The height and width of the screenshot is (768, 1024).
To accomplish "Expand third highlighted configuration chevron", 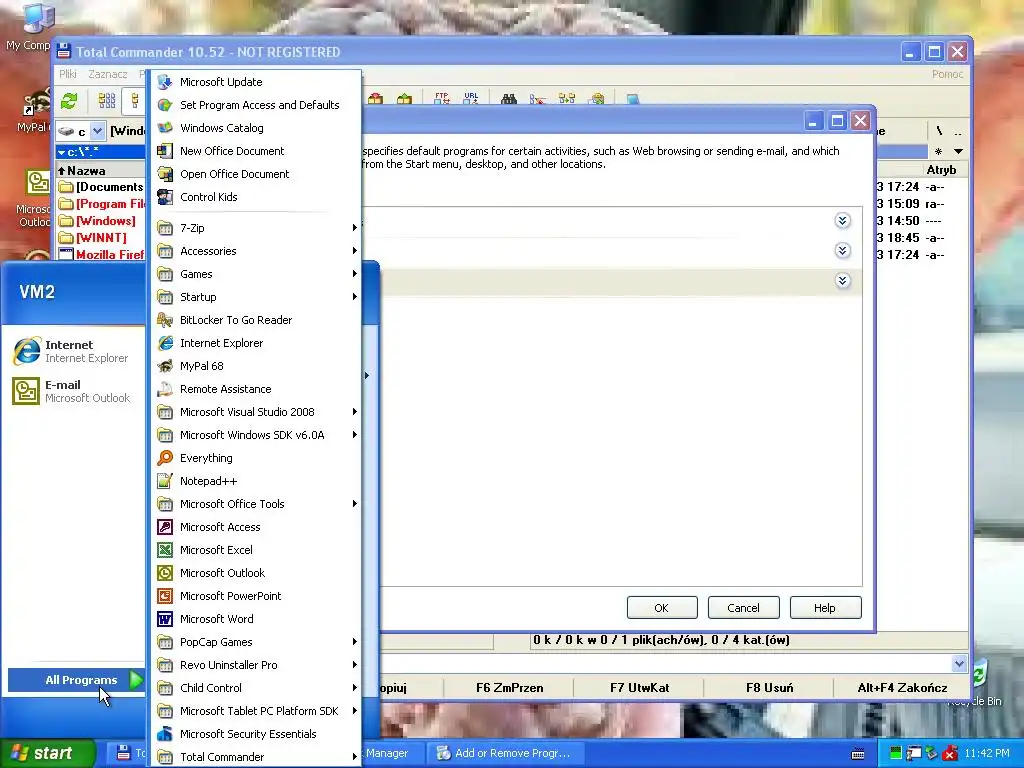I will pyautogui.click(x=842, y=281).
